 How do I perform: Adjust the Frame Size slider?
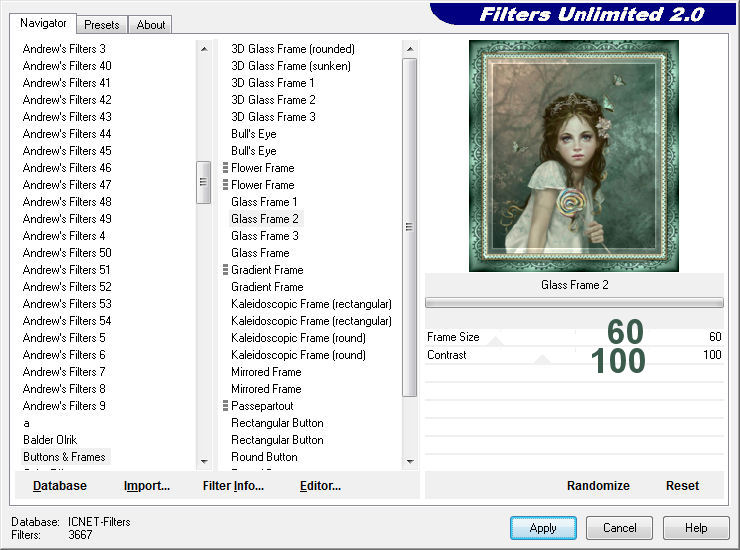pos(496,341)
